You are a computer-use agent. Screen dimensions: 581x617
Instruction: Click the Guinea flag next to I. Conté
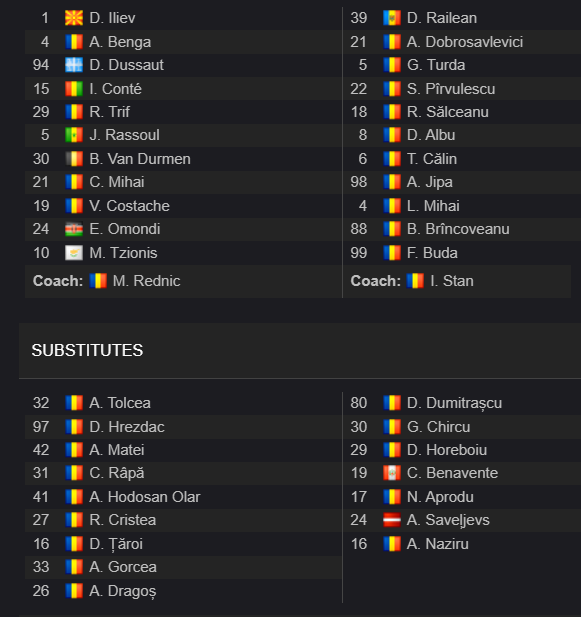coord(74,89)
